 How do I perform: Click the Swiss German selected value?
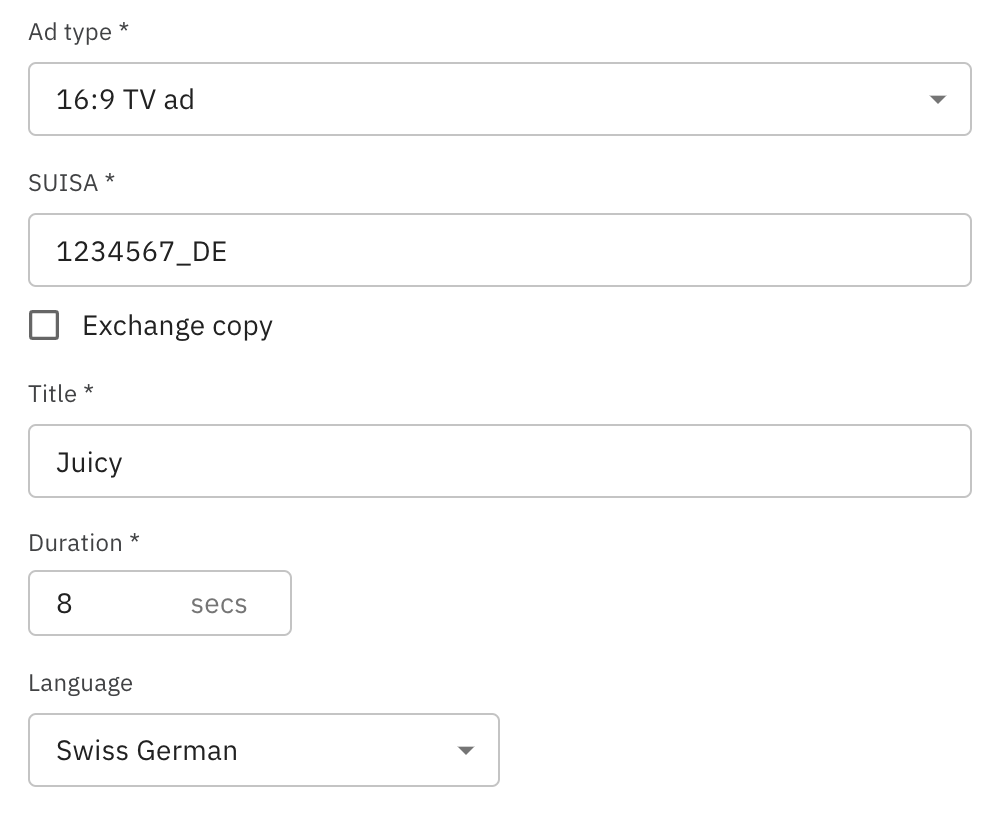(147, 750)
